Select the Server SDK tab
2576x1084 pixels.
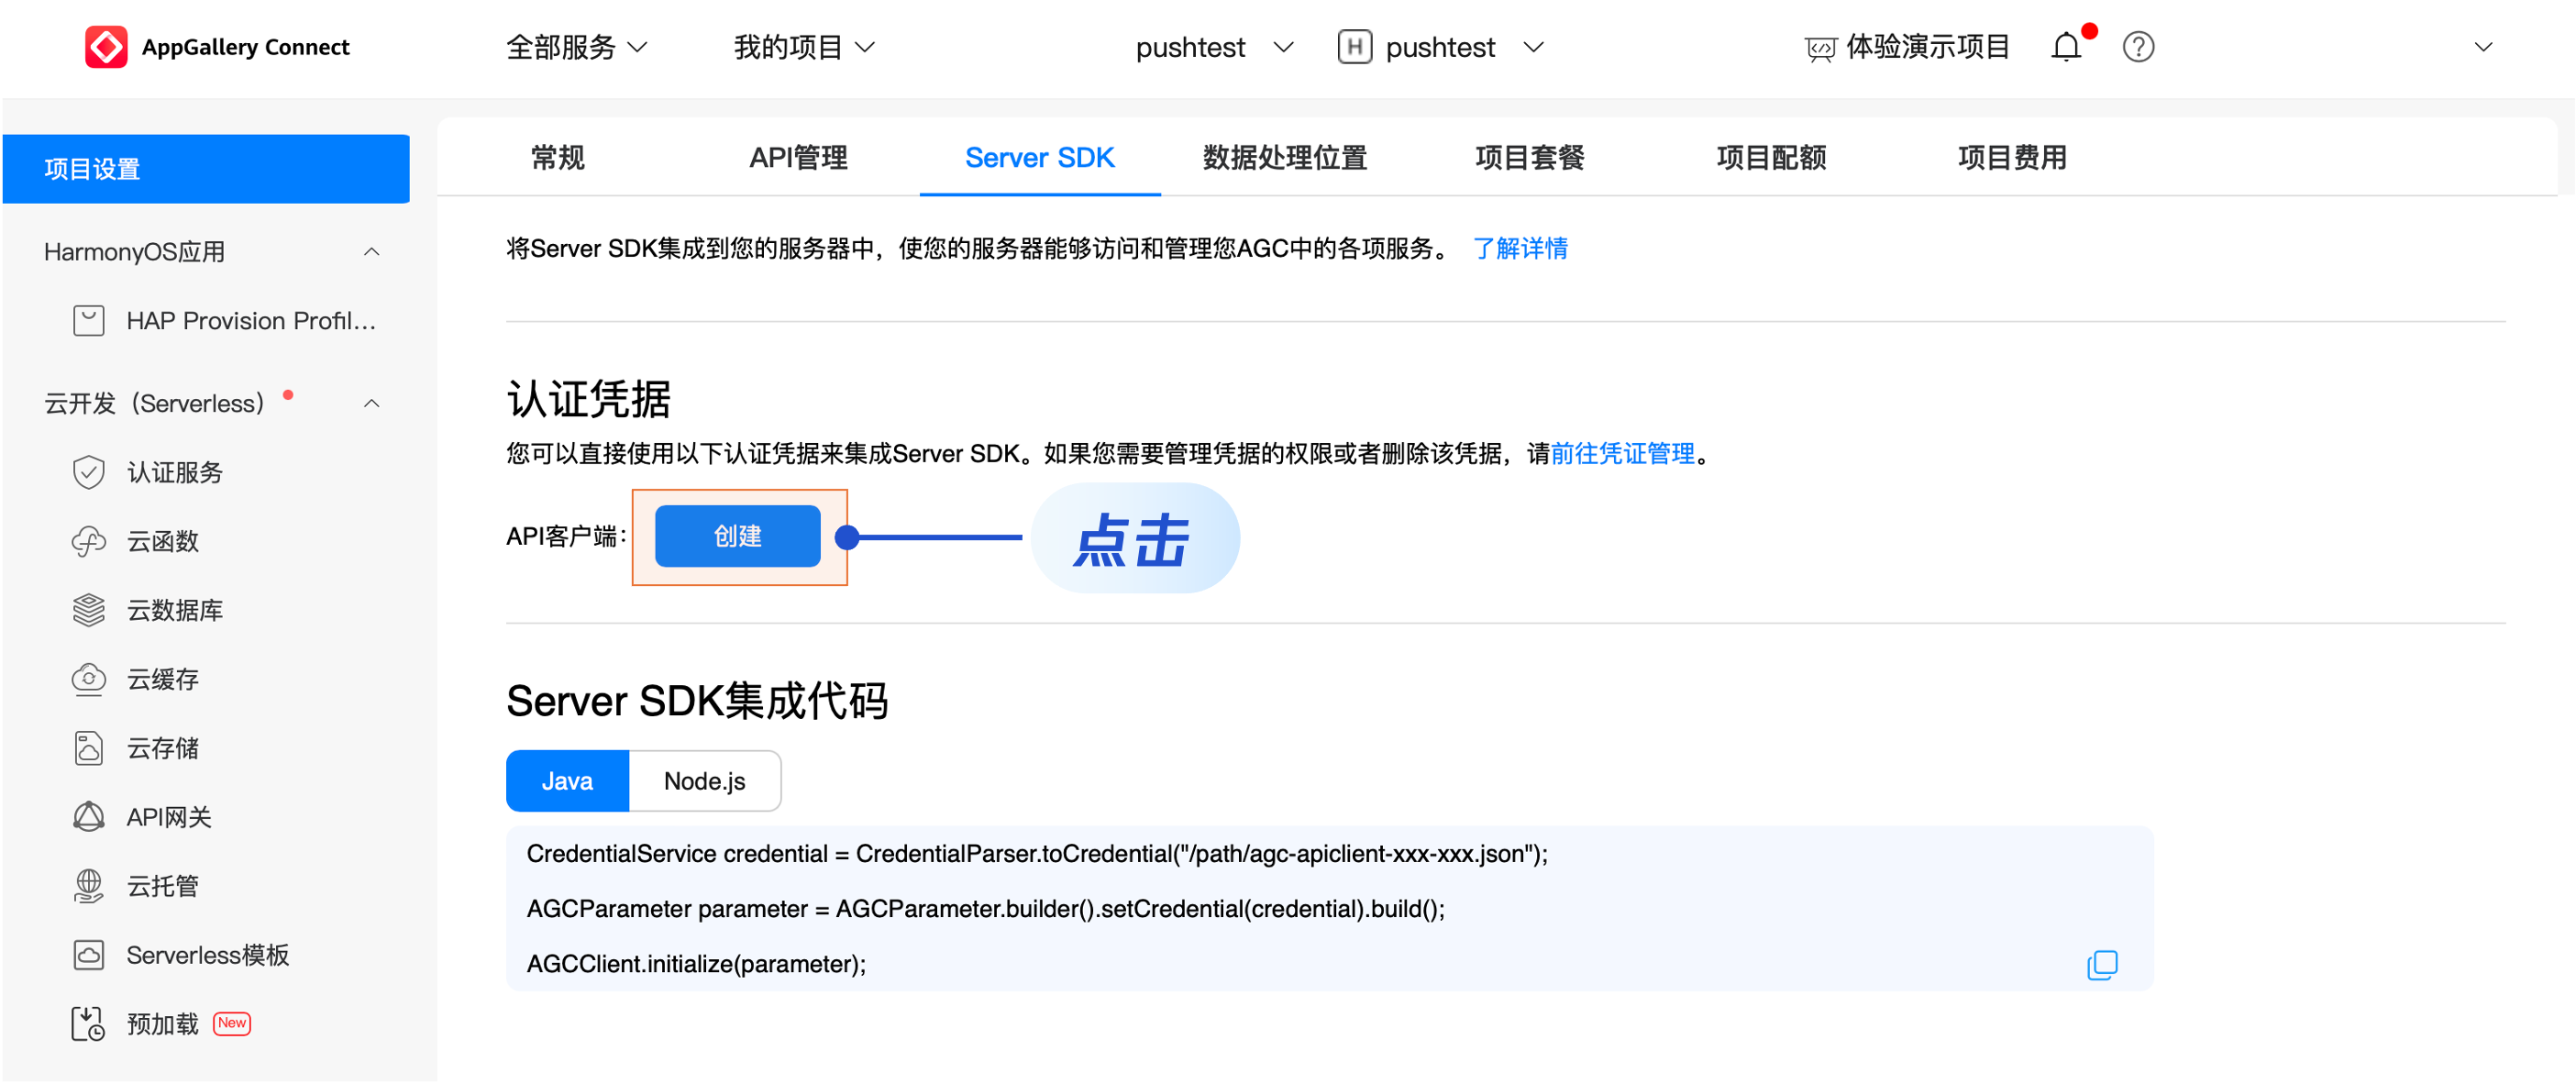click(x=1039, y=158)
